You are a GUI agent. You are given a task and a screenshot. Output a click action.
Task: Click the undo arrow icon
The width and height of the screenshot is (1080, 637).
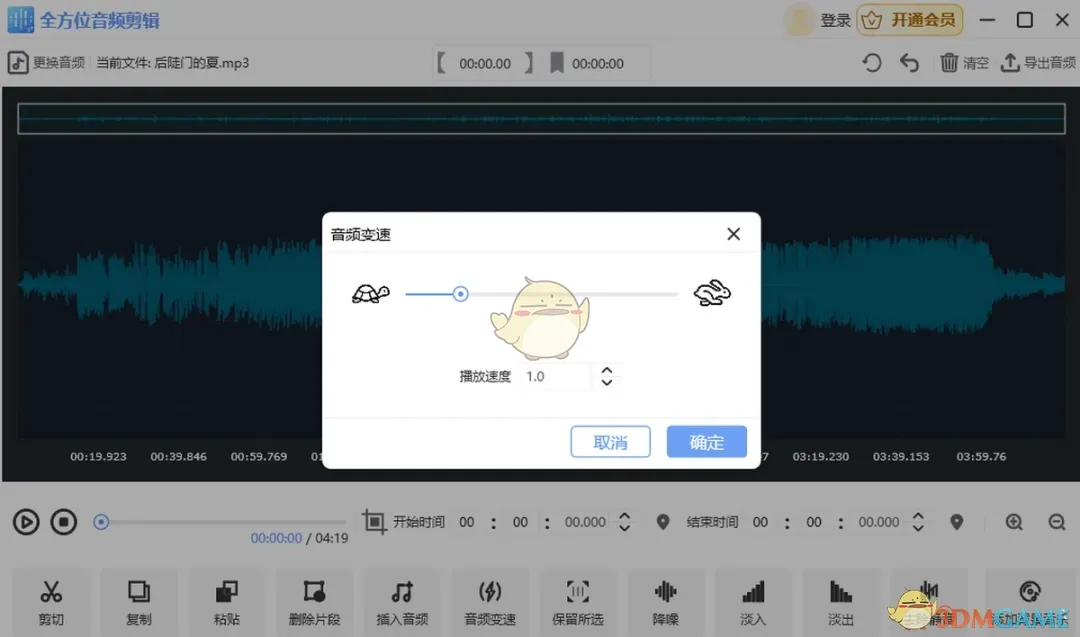point(908,62)
